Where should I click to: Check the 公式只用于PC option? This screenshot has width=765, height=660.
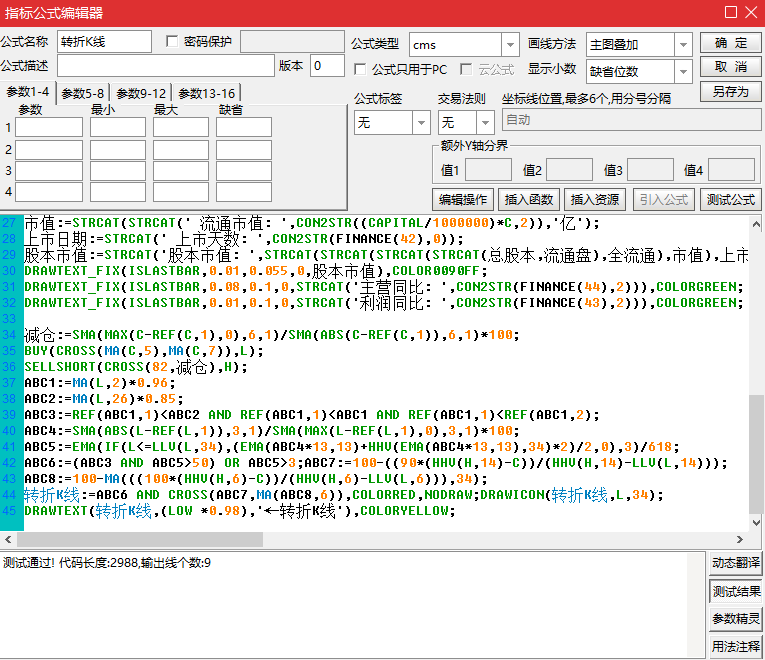[360, 70]
